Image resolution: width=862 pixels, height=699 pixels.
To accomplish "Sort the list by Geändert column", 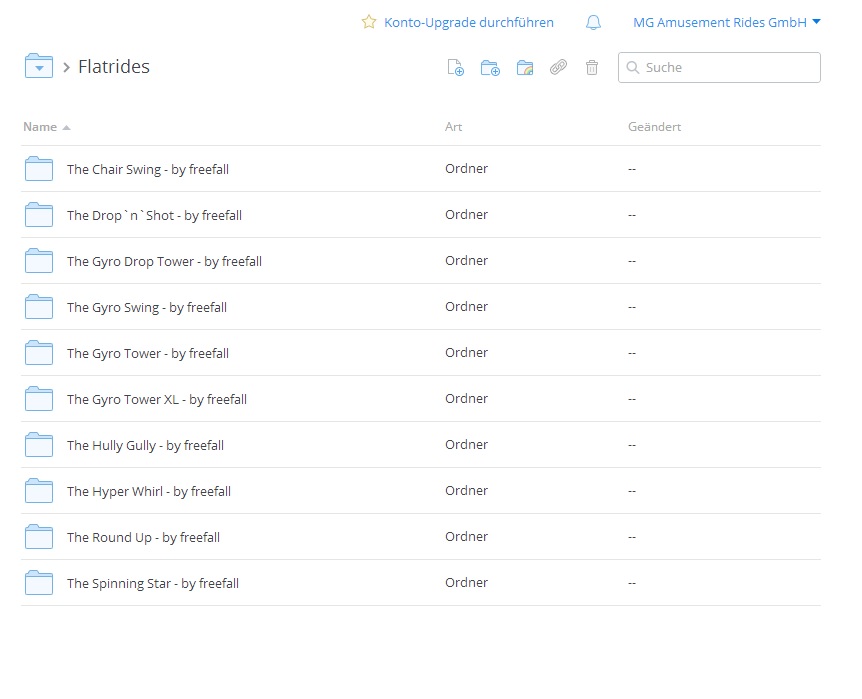I will (x=654, y=127).
